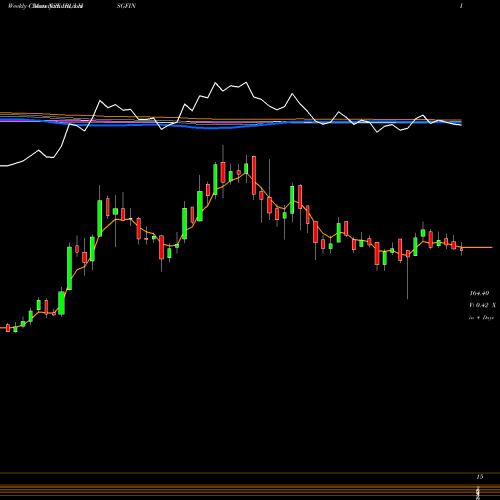Click the large green candle with the highest wick
The image size is (500, 500).
[x=215, y=179]
